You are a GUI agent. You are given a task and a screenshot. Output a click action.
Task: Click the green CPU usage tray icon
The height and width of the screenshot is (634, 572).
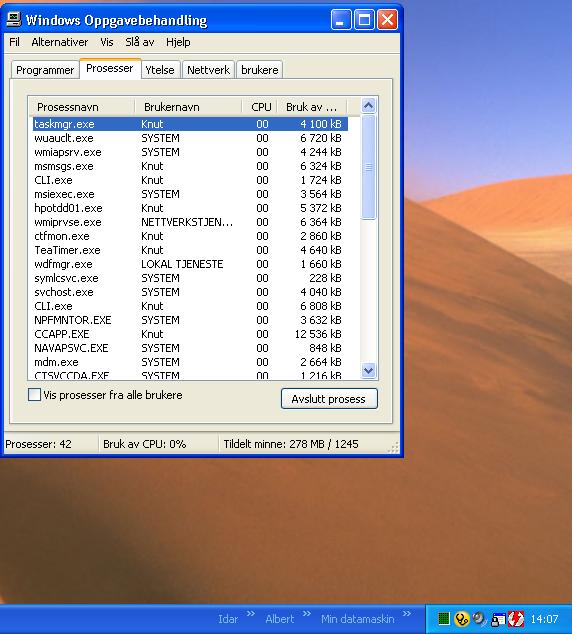click(x=443, y=619)
